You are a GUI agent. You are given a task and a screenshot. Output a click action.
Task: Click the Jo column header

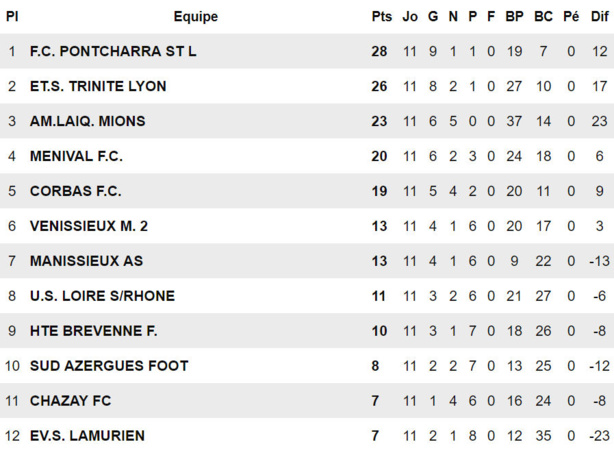410,16
